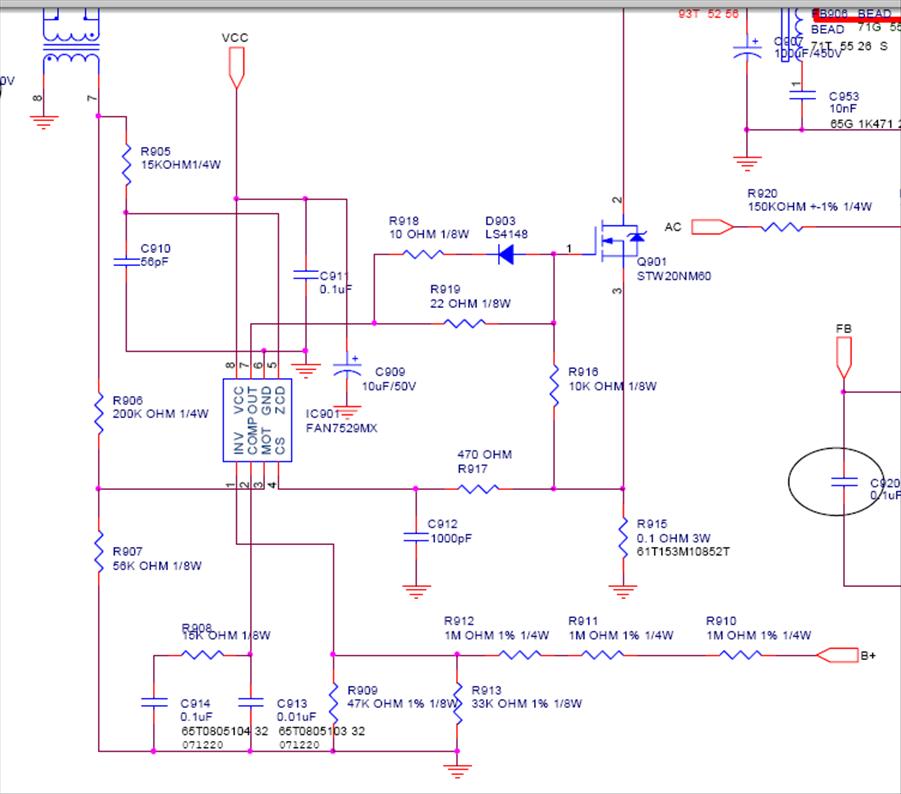Click the ground symbol below R915
The width and height of the screenshot is (901, 794).
623,591
